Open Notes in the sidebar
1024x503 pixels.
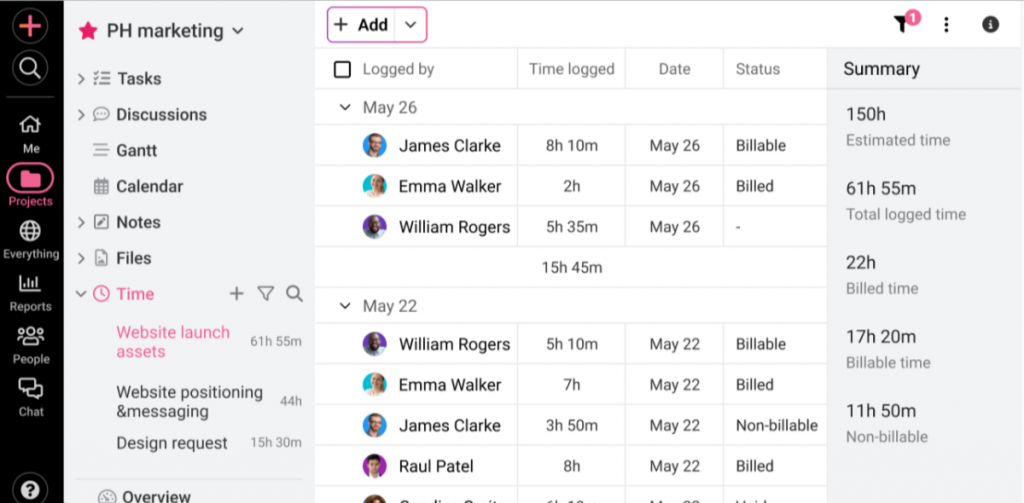pos(138,222)
